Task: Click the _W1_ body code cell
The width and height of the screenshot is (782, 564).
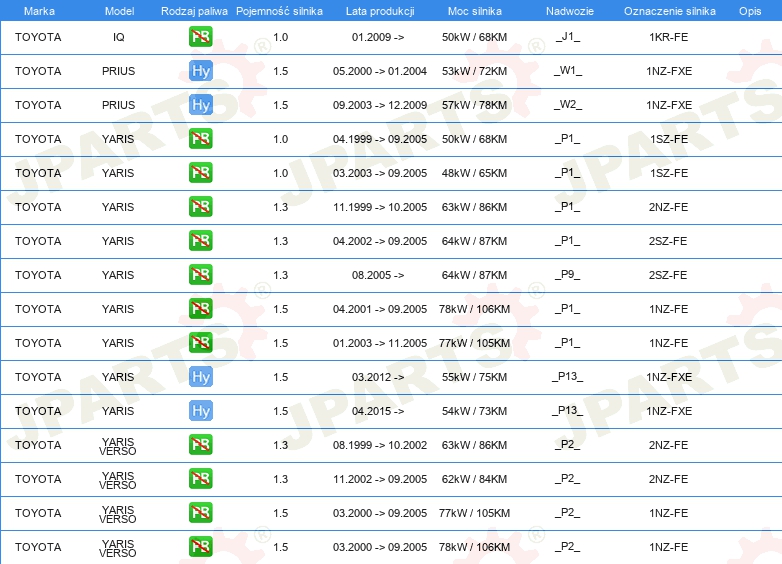Action: coord(568,71)
